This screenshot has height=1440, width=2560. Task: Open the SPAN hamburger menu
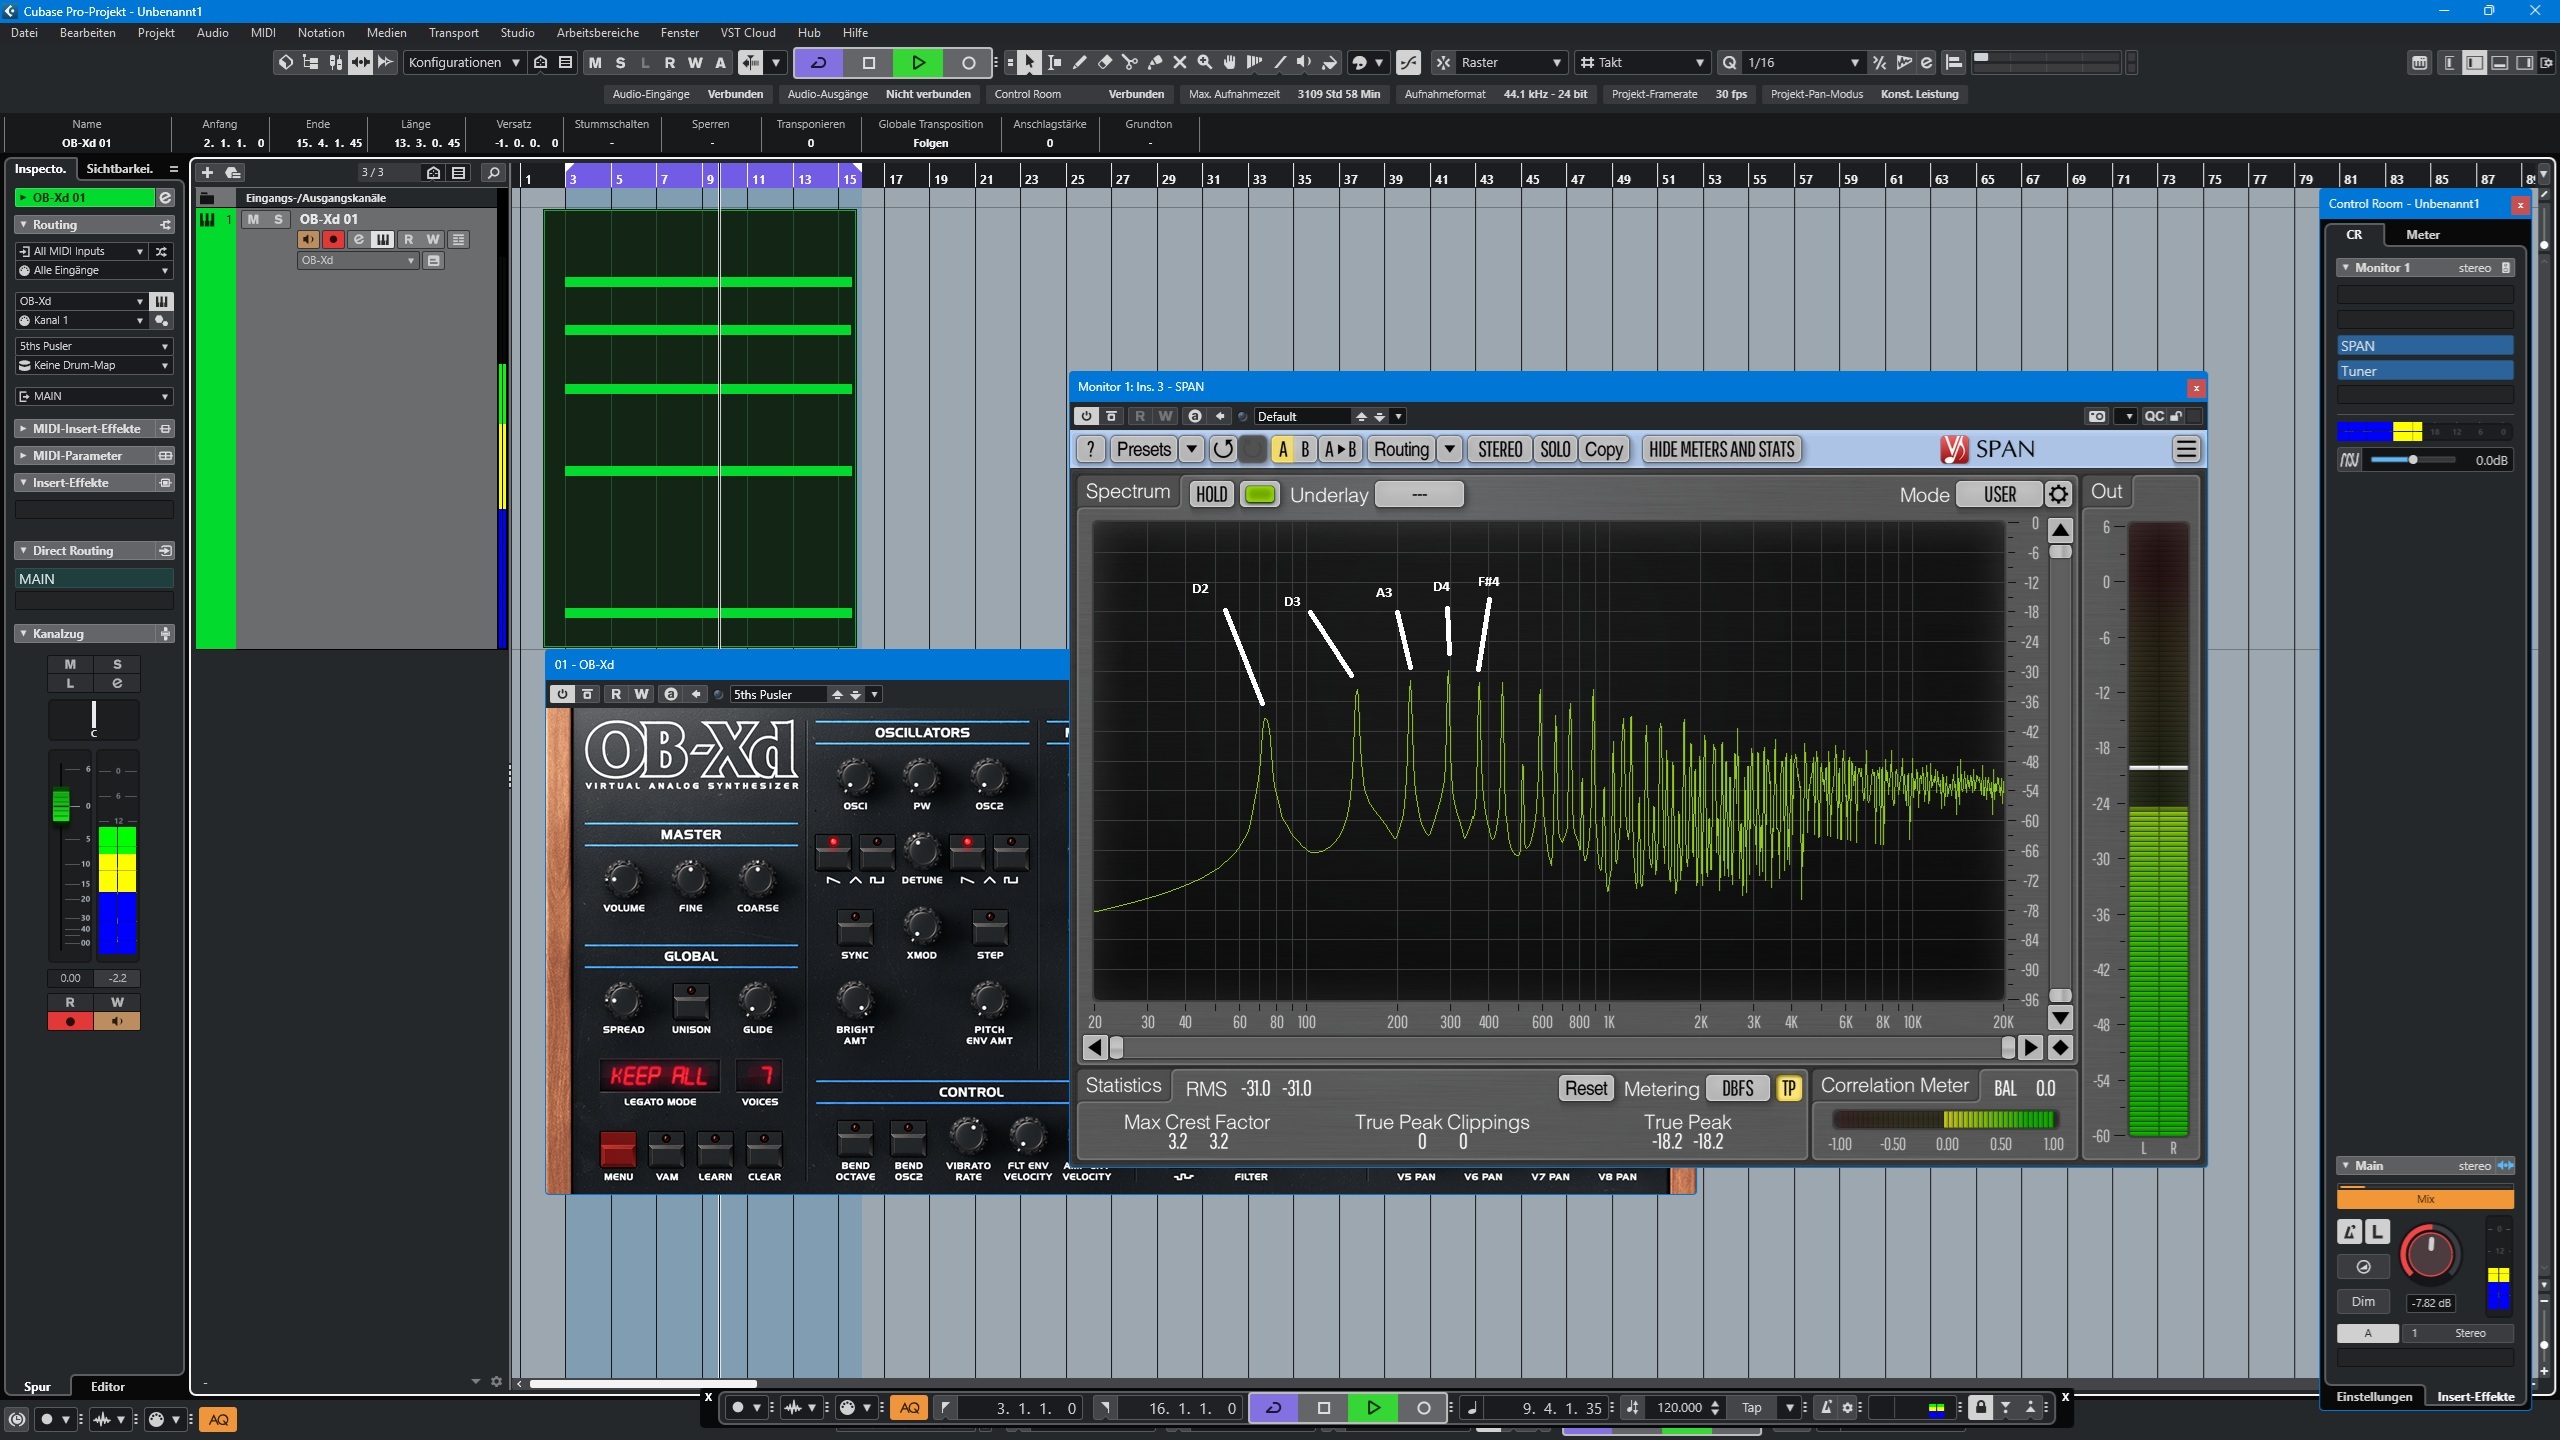2185,449
